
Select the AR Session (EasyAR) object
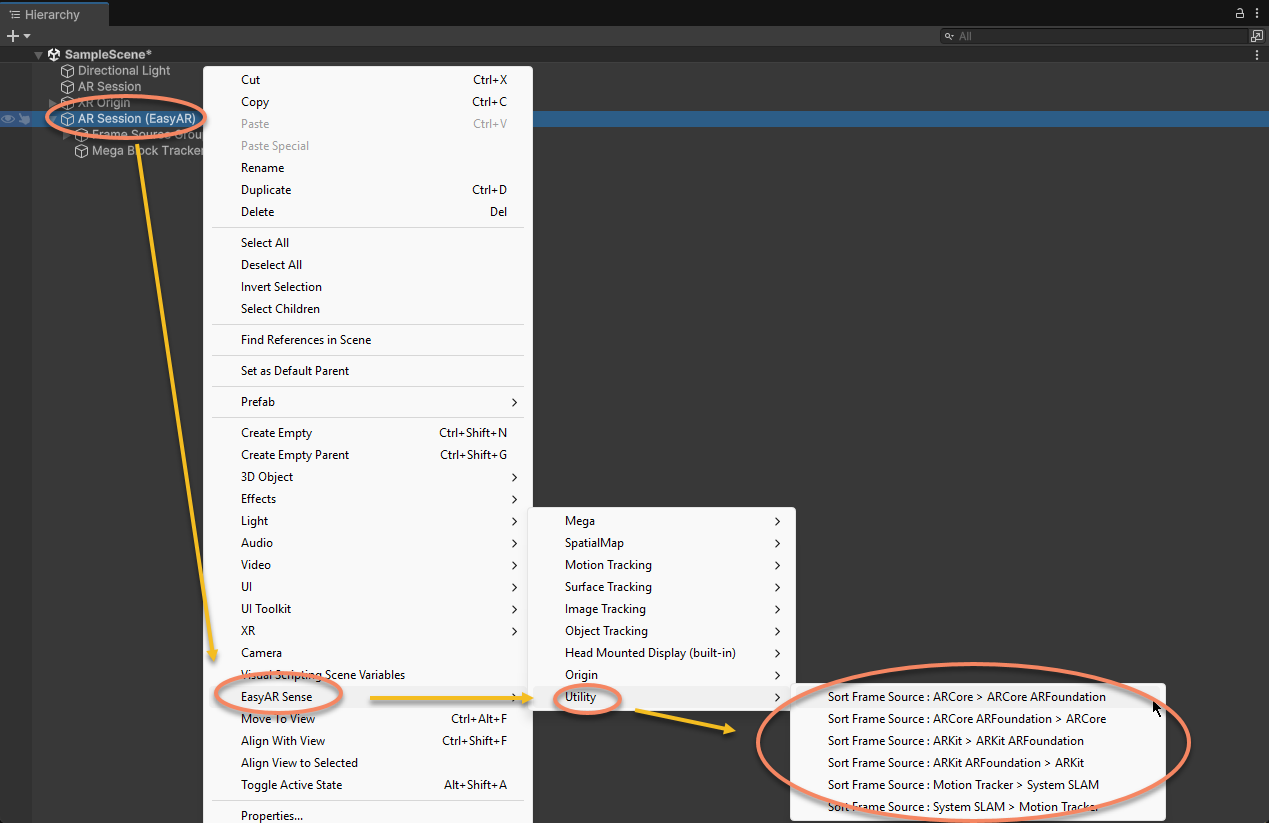coord(136,119)
